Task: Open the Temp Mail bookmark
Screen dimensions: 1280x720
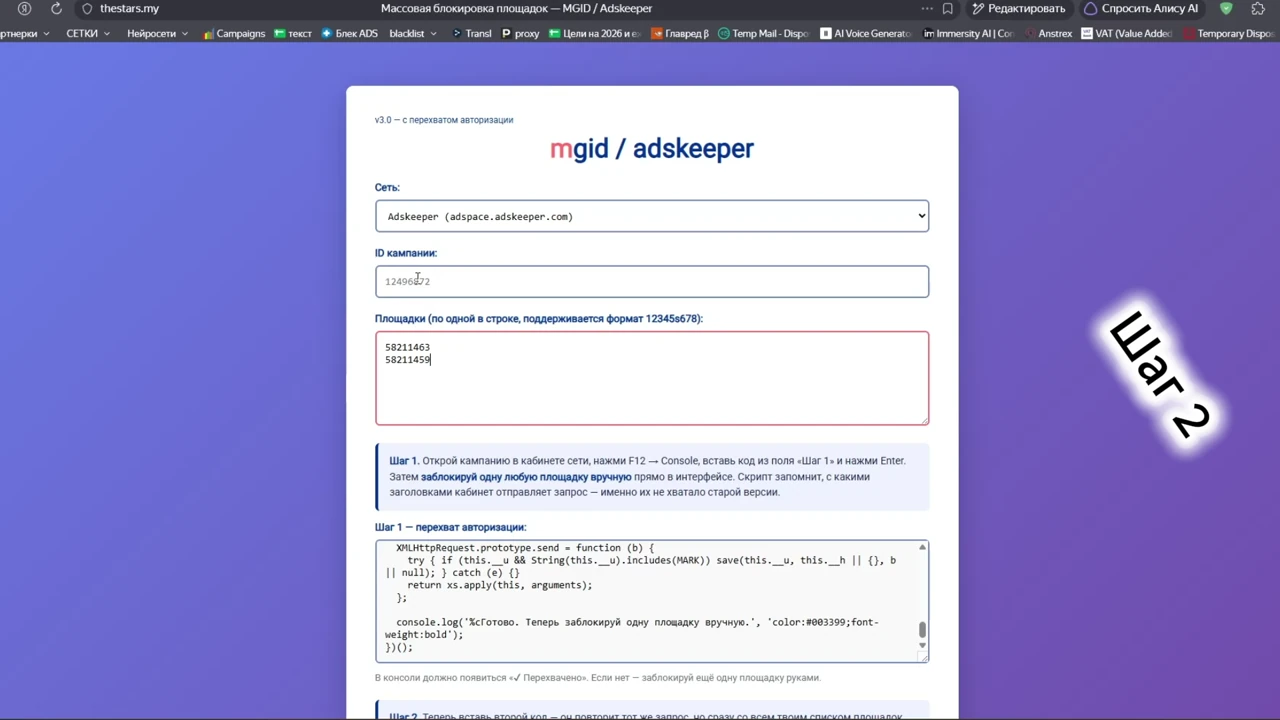Action: [763, 34]
